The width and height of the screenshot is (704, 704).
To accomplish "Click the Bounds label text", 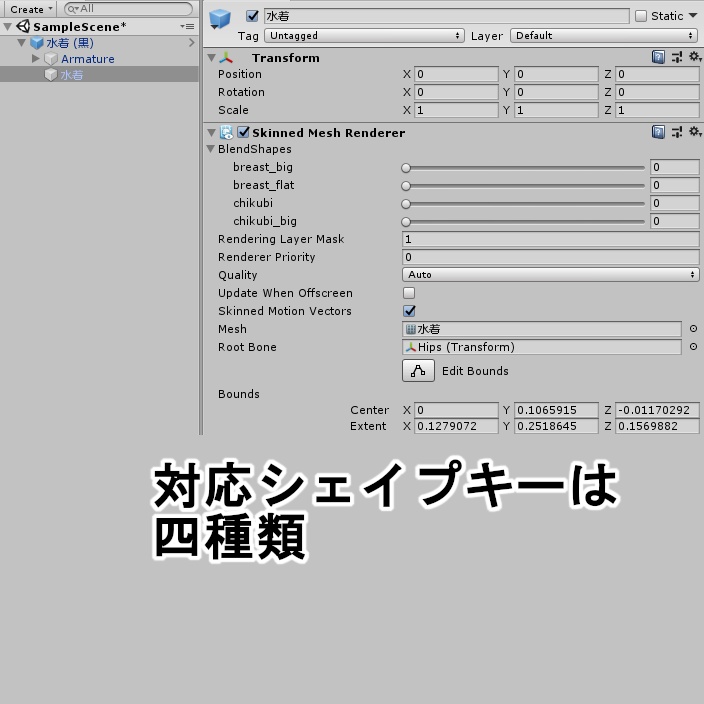I will tap(239, 394).
